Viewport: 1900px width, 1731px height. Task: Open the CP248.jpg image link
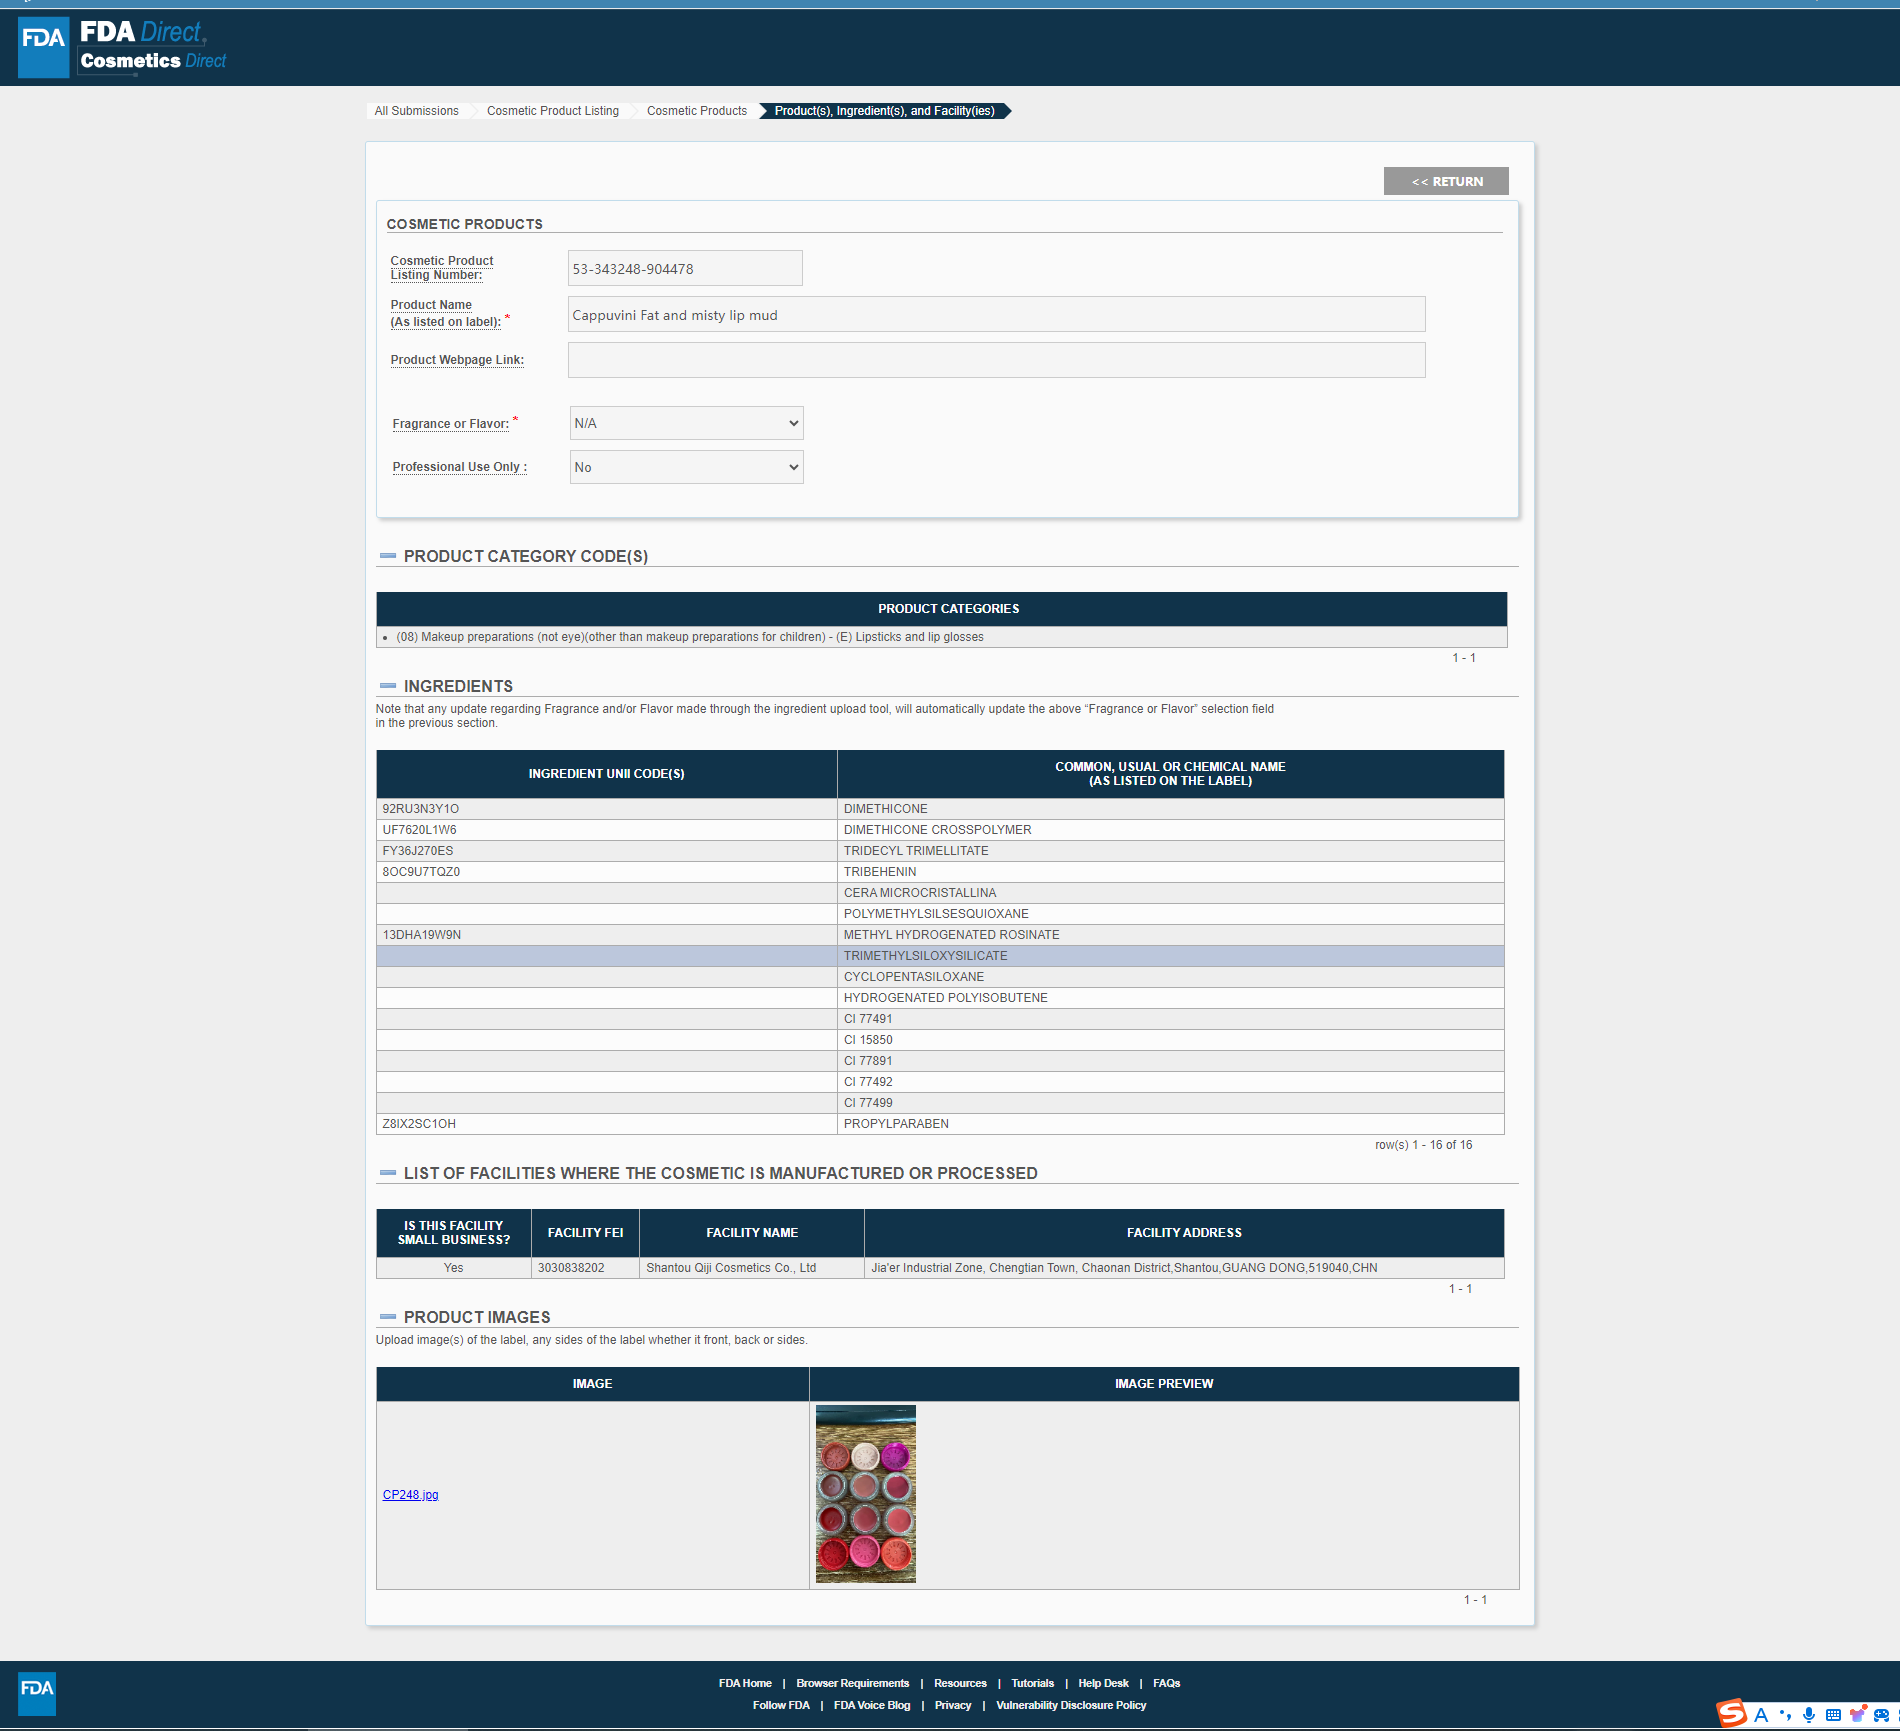(x=410, y=1495)
